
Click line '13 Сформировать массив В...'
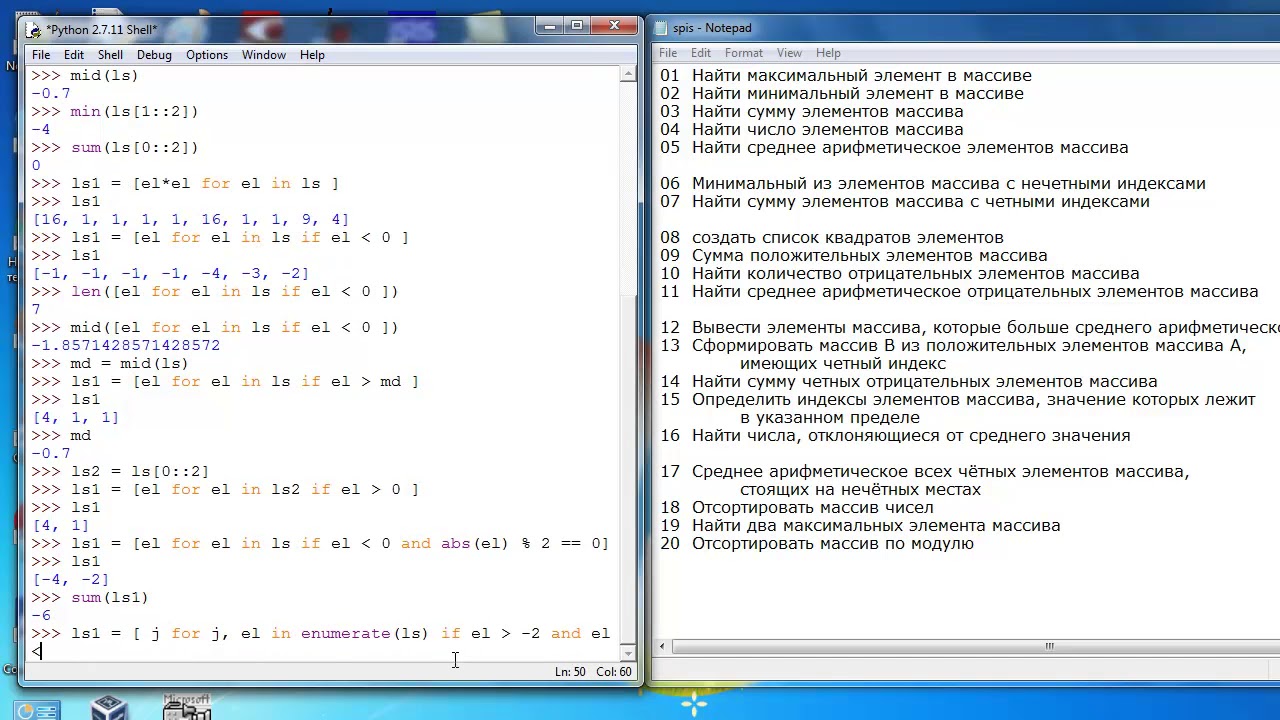tap(953, 345)
